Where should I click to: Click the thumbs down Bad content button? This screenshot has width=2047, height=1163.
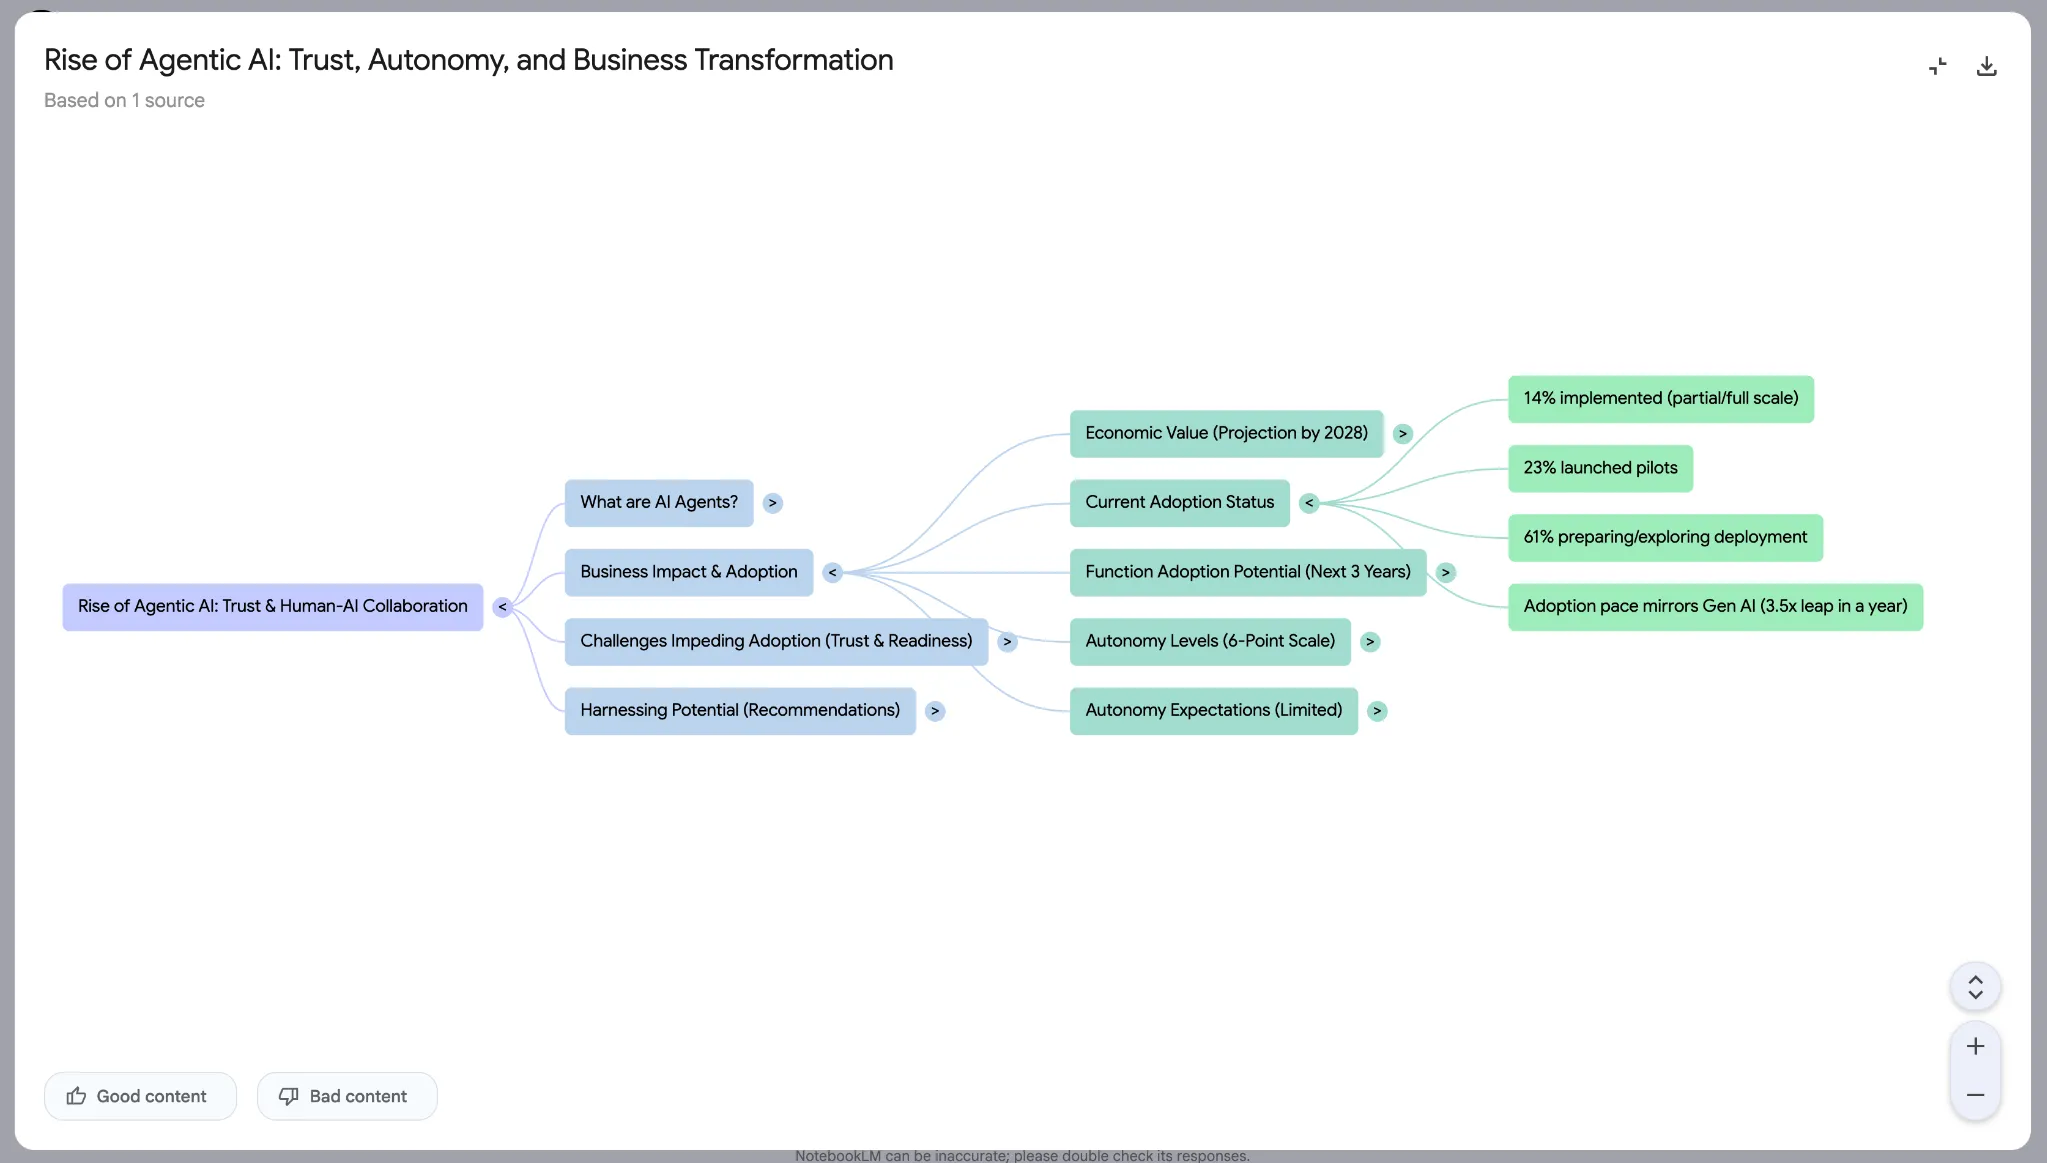click(x=346, y=1096)
